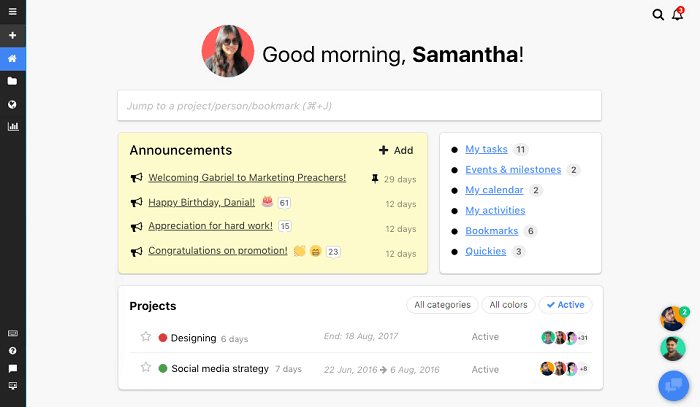Star the Social media strategy project
The width and height of the screenshot is (700, 407).
145,368
